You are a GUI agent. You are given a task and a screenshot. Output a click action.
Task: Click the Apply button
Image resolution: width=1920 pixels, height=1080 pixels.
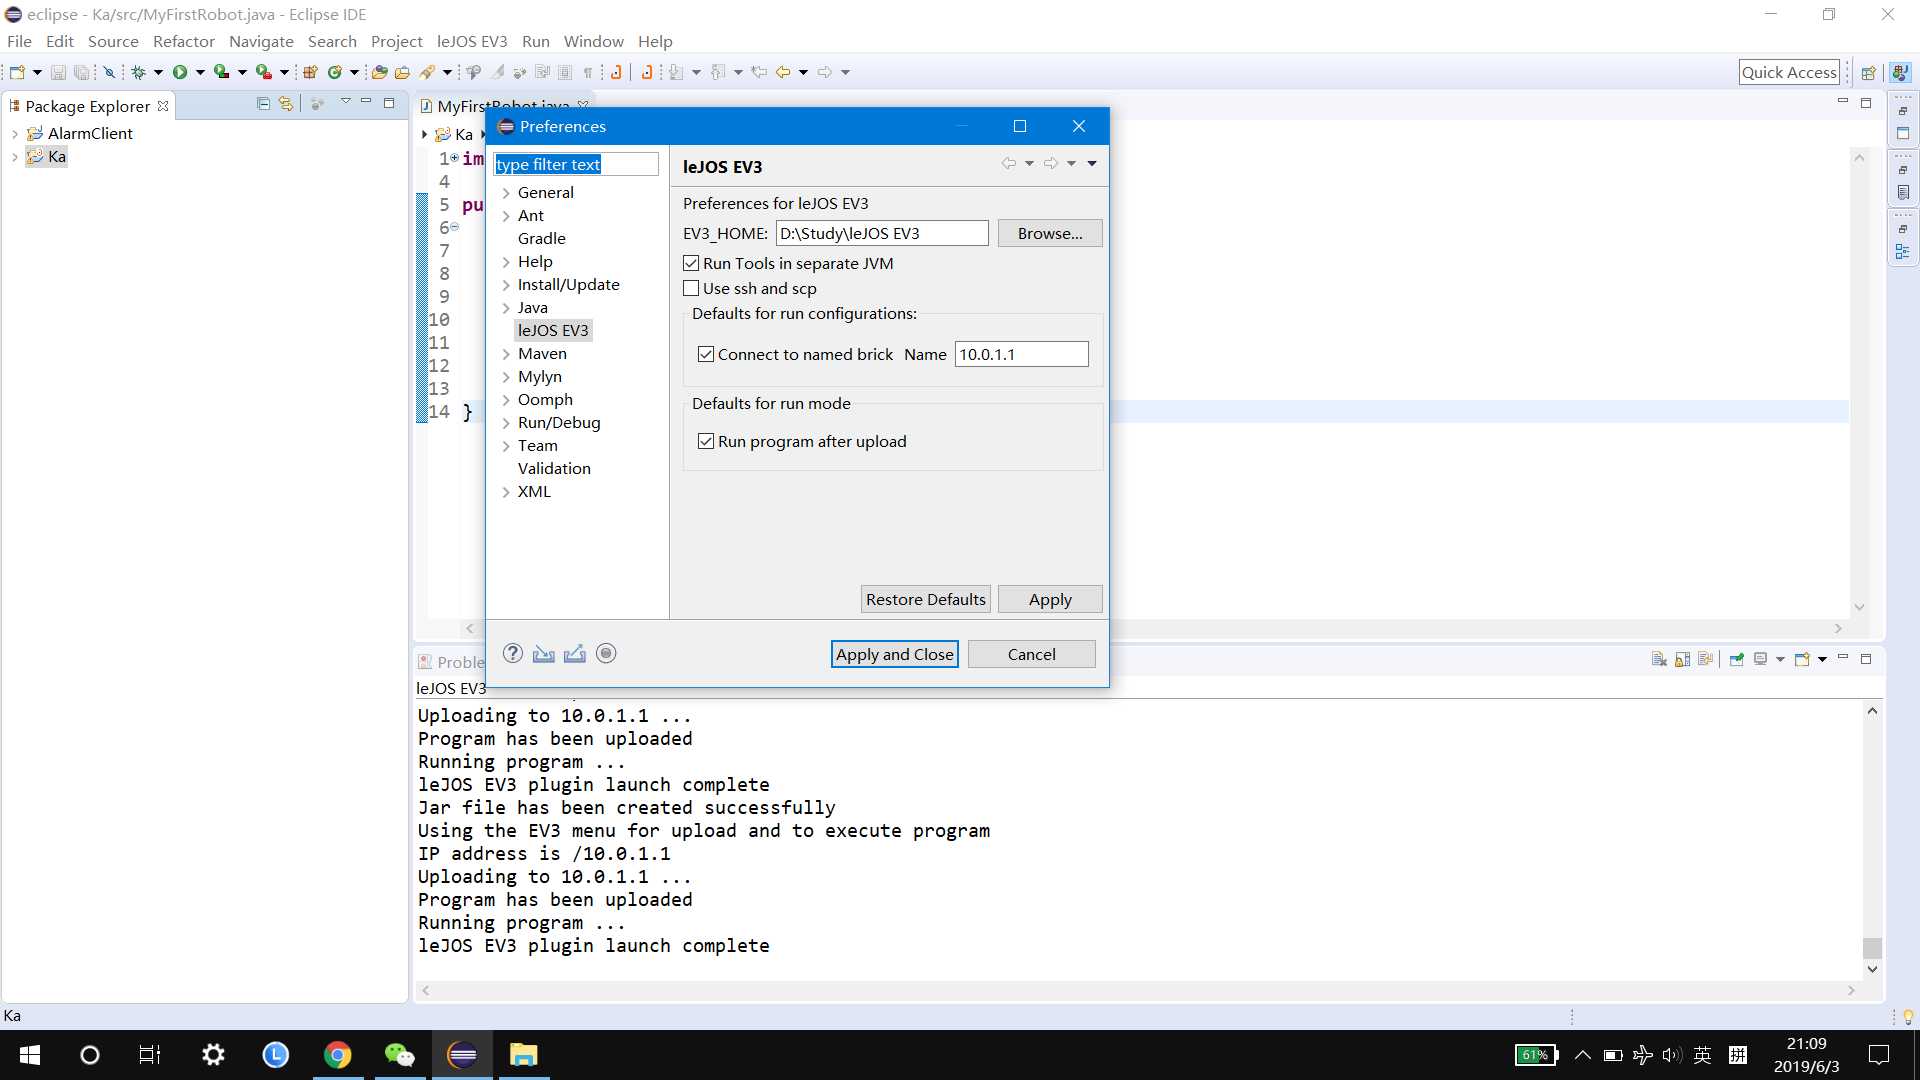pyautogui.click(x=1050, y=599)
